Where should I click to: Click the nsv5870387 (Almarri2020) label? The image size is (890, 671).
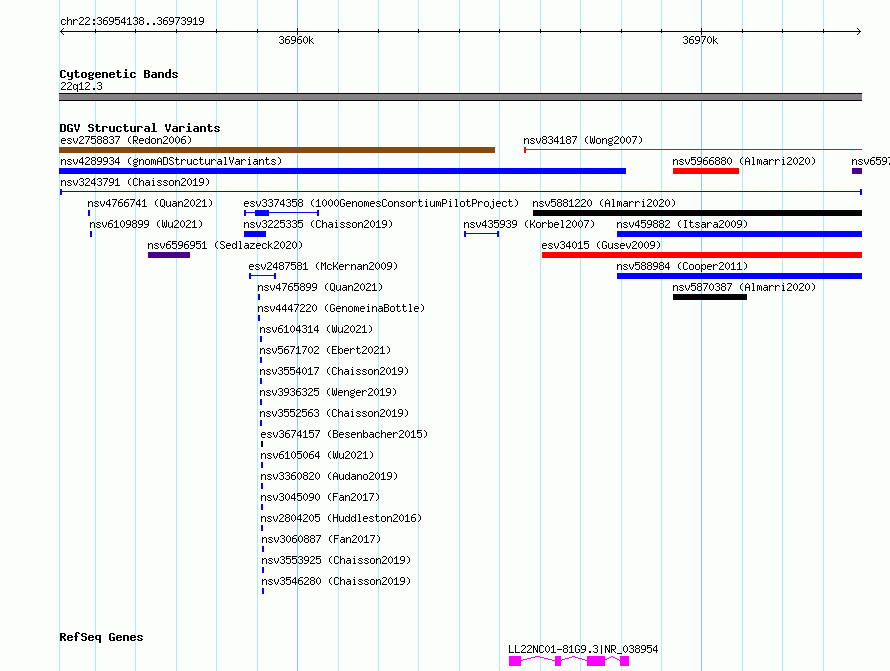click(x=744, y=287)
